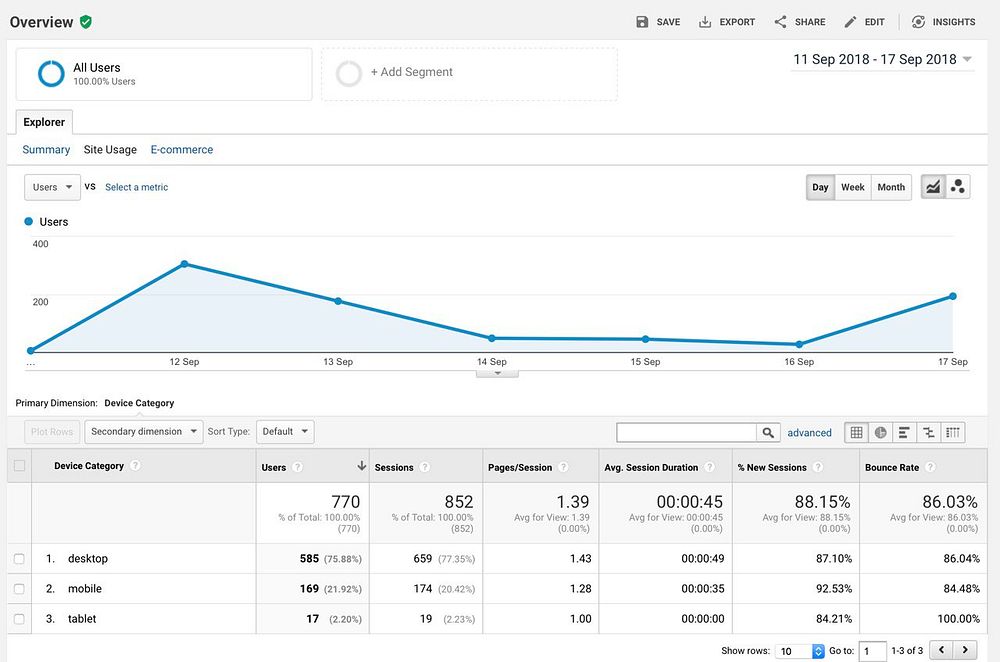Switch to Data table view icon
The width and height of the screenshot is (1000, 662).
click(857, 432)
